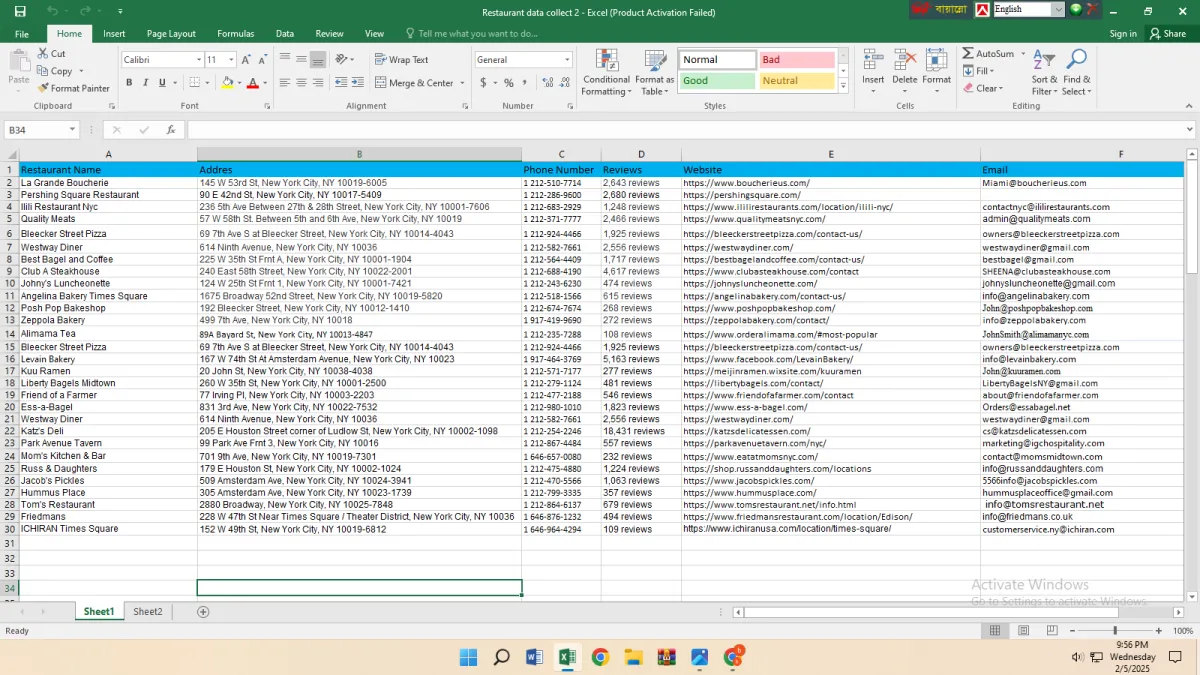Click the Increase Font Size icon
The height and width of the screenshot is (675, 1200).
coord(245,60)
